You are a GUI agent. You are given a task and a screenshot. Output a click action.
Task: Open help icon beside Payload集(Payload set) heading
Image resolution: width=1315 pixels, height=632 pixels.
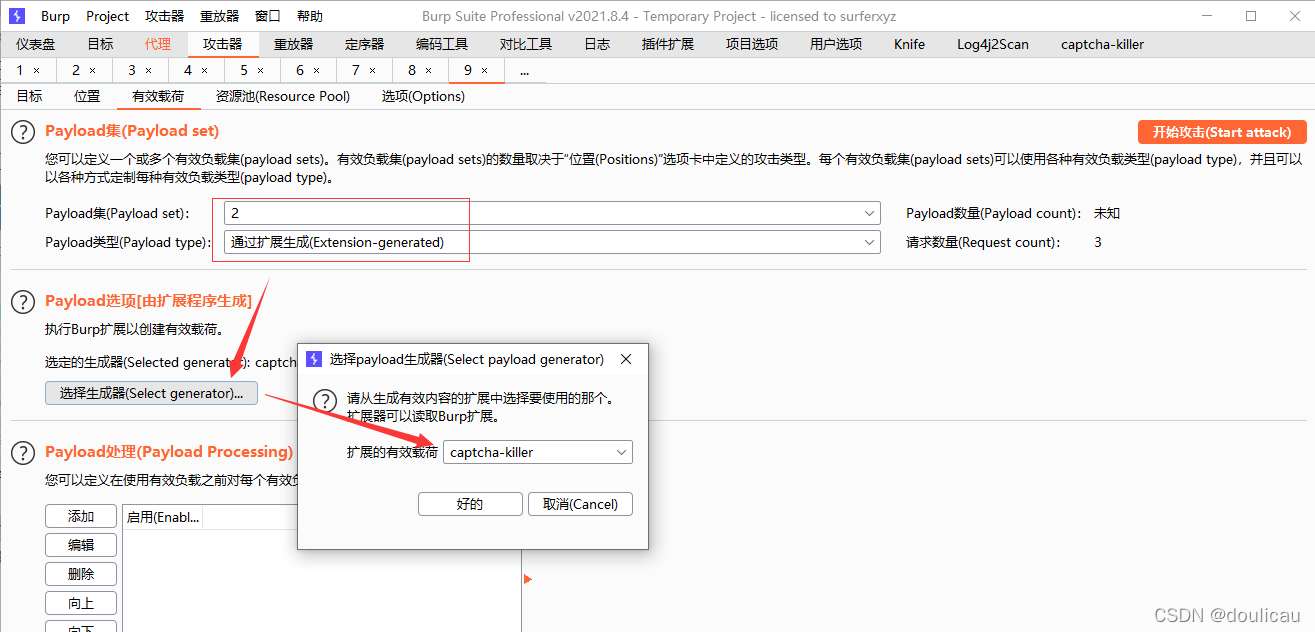point(22,132)
